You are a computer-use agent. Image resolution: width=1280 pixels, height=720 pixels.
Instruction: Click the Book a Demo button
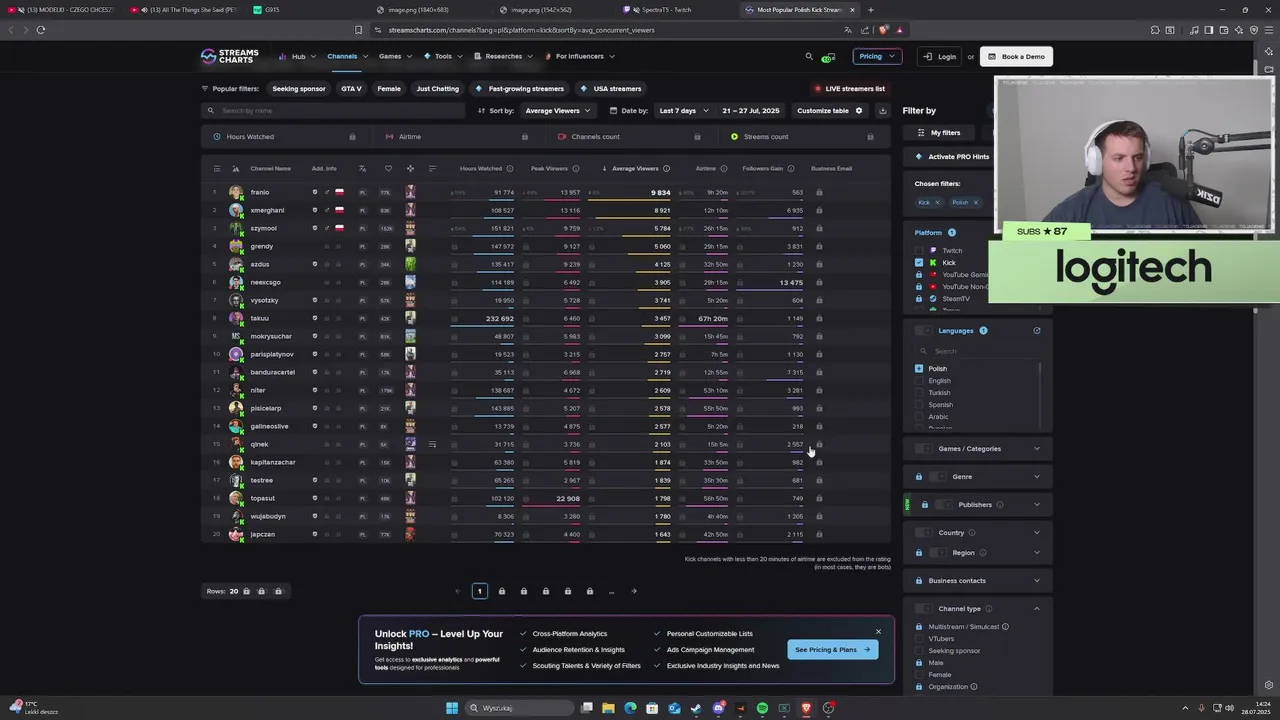[1017, 56]
